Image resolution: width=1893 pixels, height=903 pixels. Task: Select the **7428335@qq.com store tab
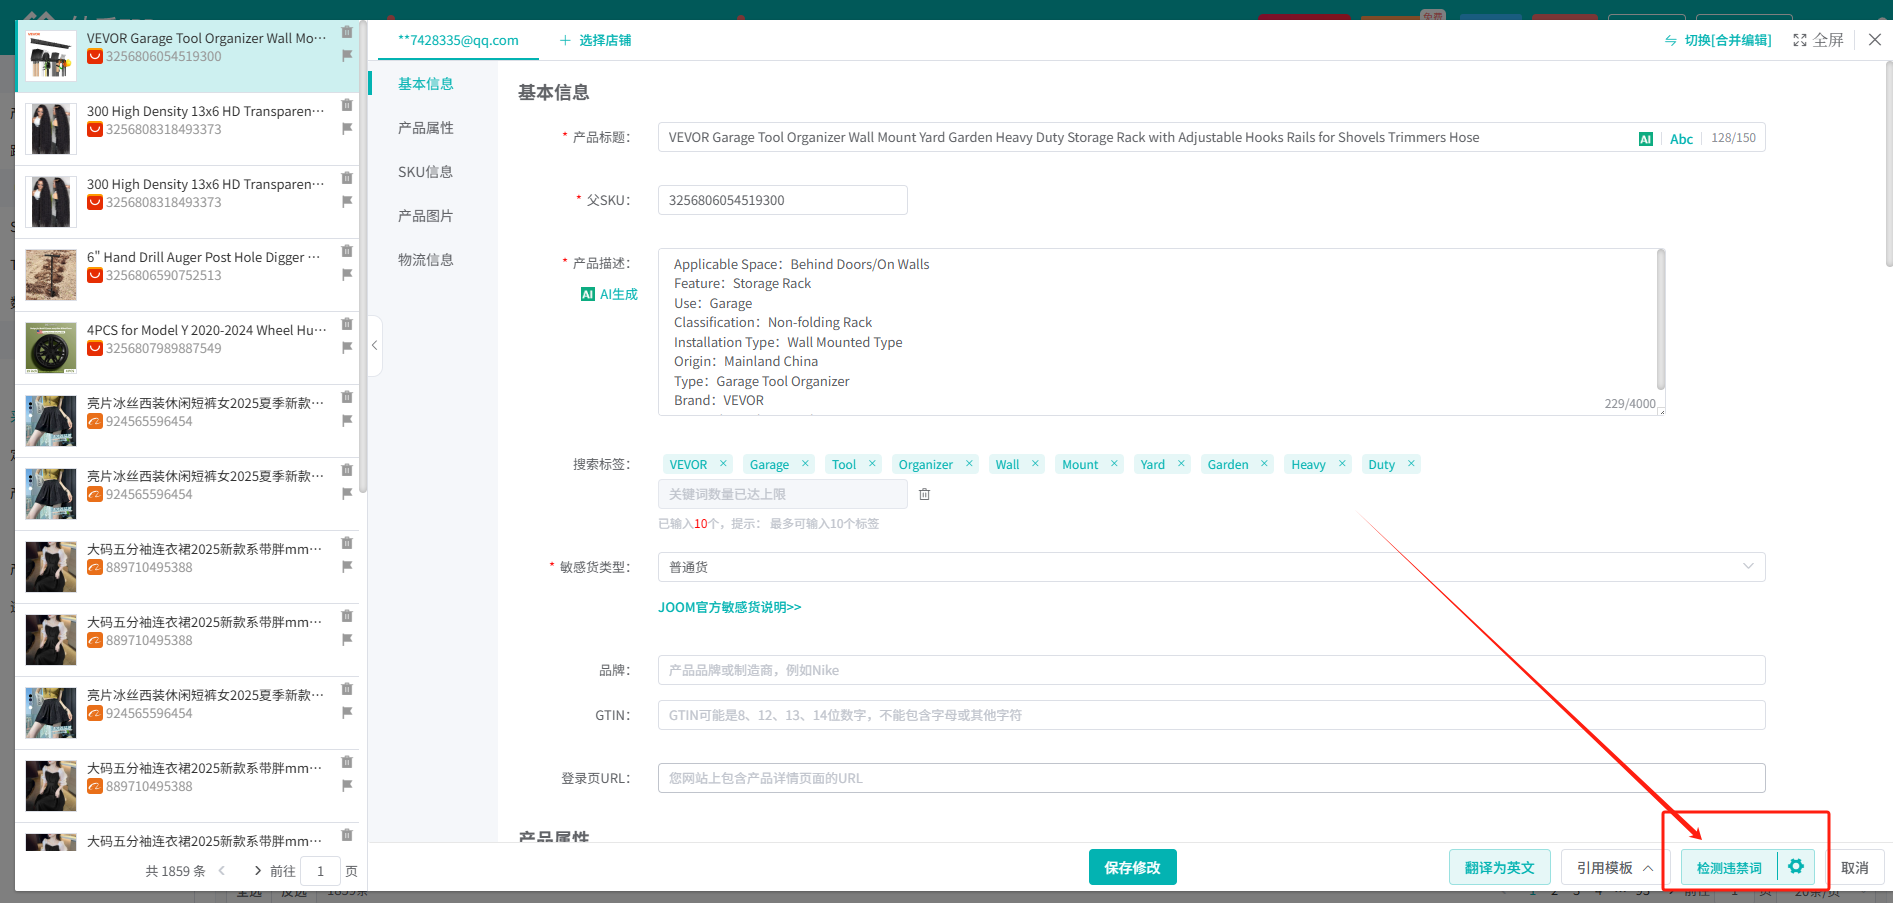click(x=458, y=40)
